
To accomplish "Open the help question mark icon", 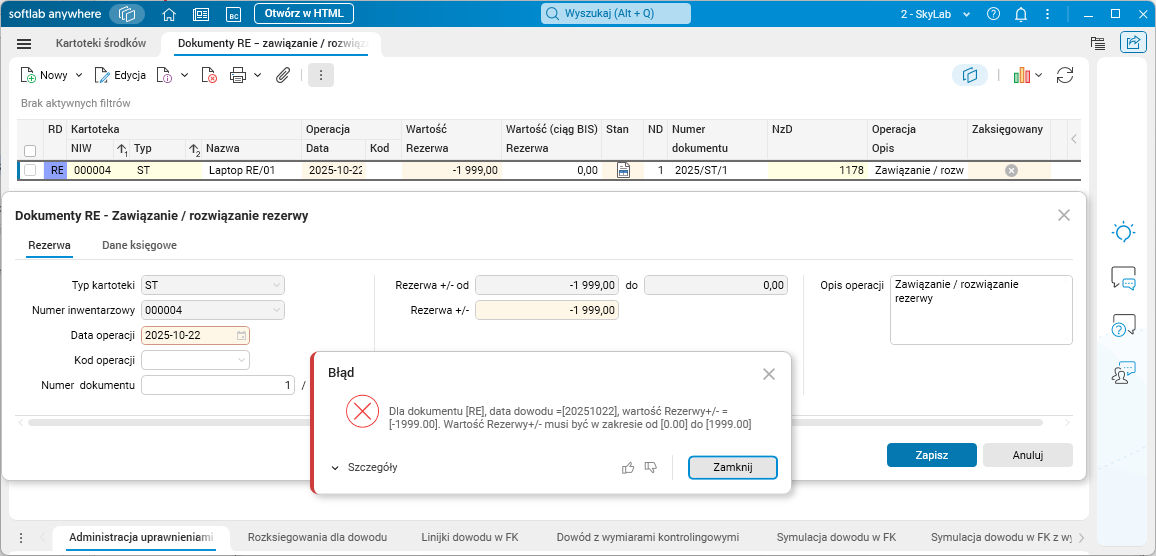I will [x=994, y=13].
